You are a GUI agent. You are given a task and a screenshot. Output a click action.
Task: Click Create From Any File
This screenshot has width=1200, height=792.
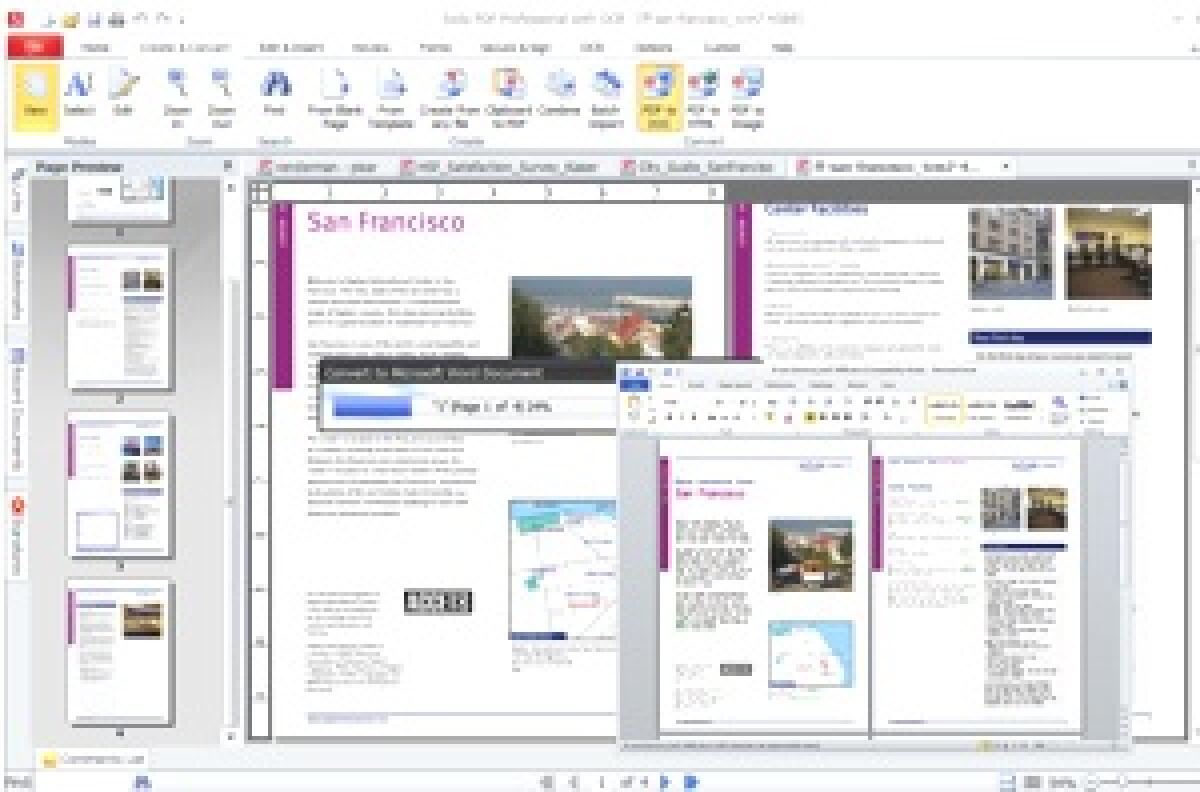click(450, 97)
